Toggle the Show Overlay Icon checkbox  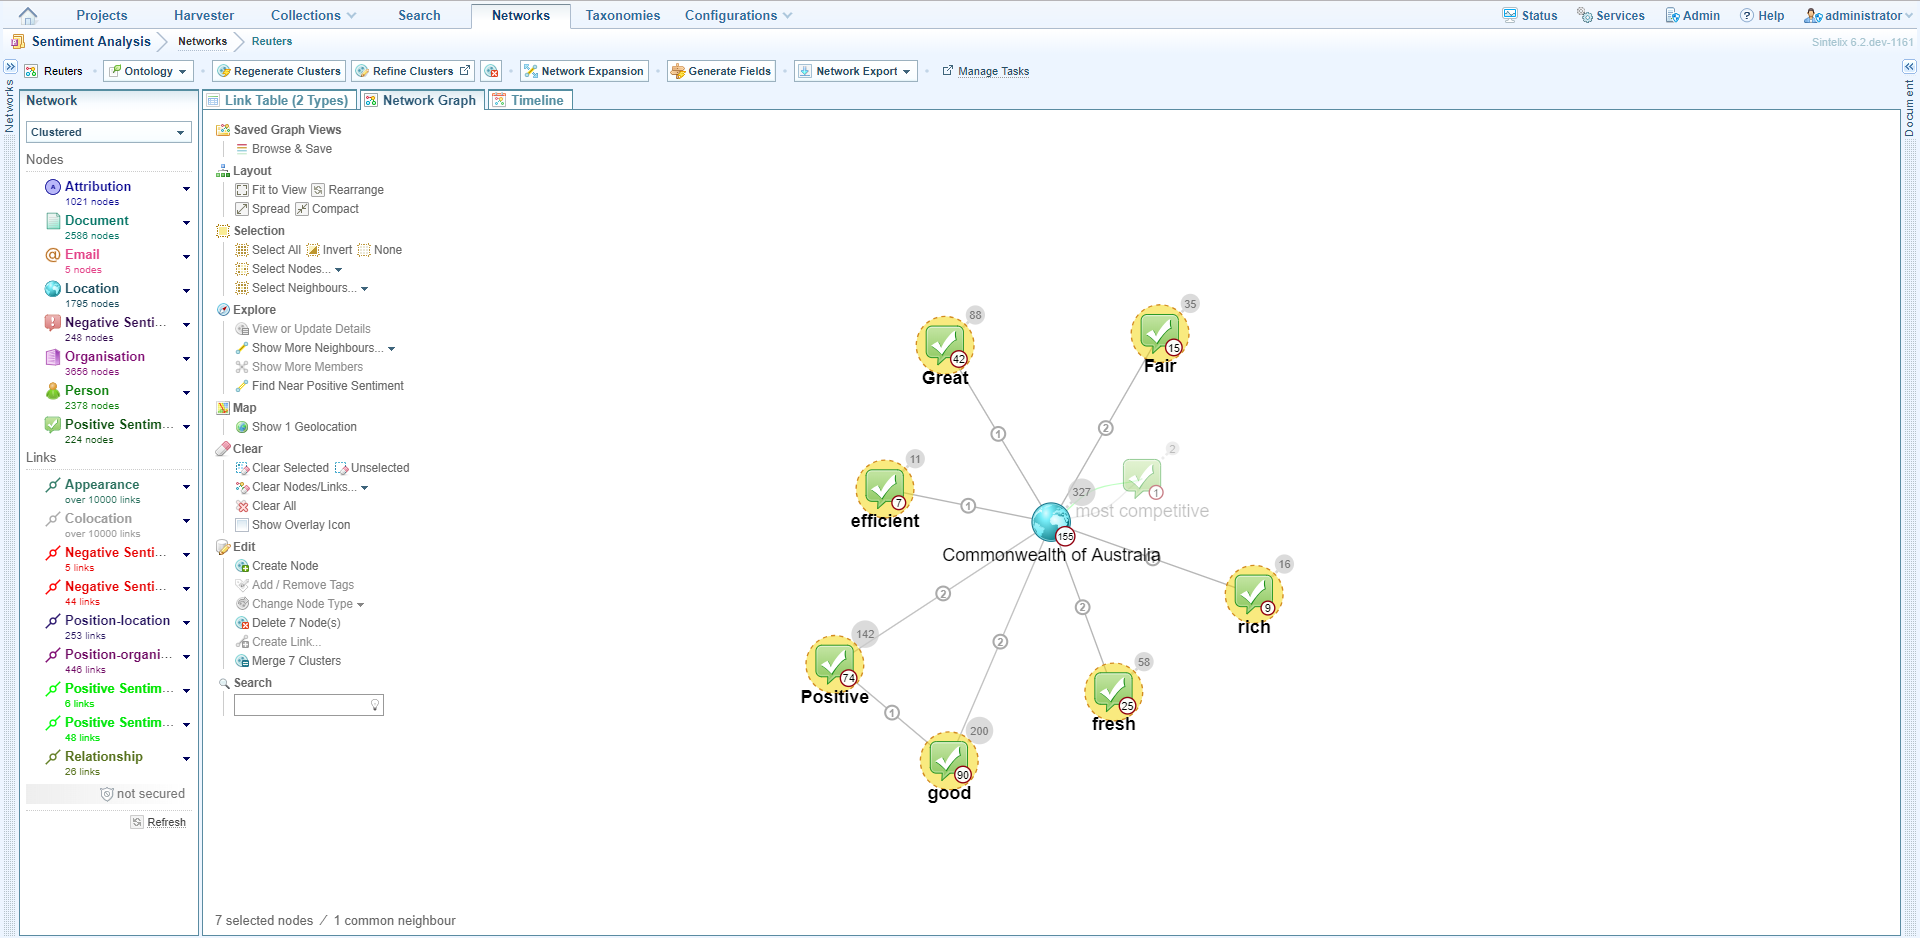click(242, 525)
